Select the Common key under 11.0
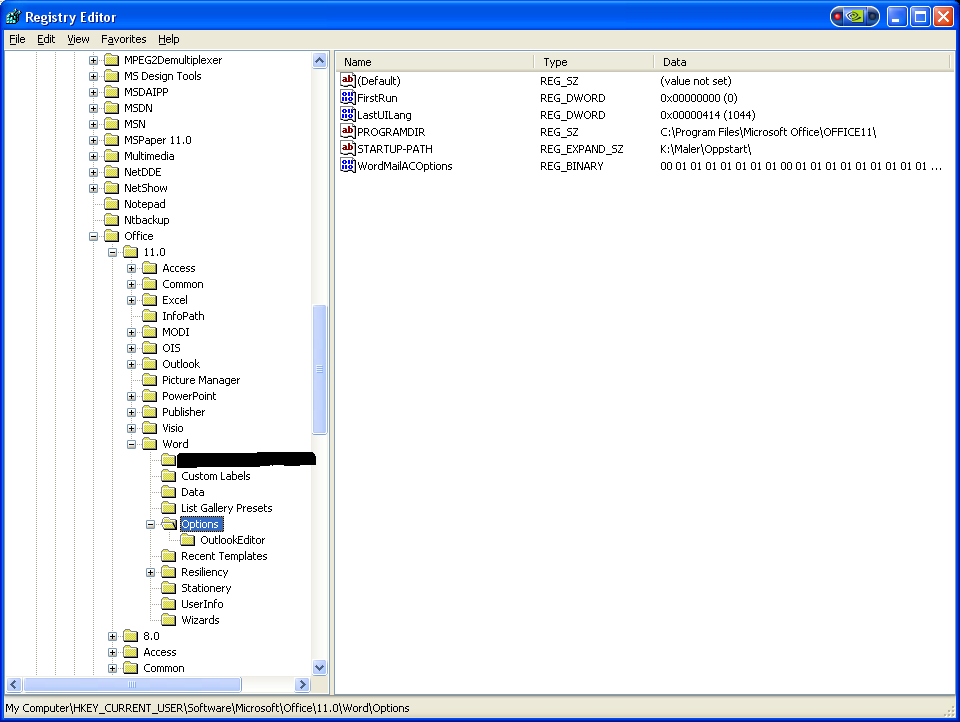 coord(183,284)
